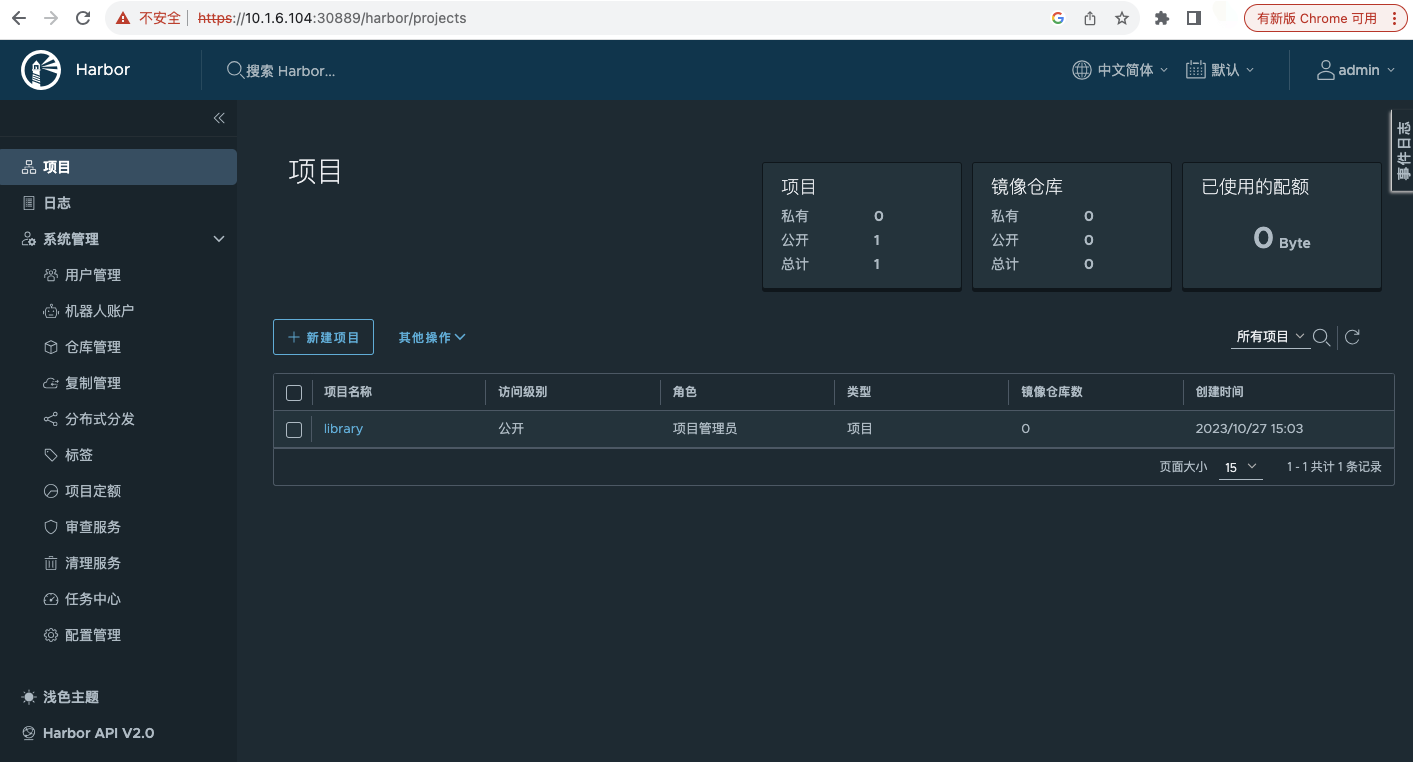This screenshot has height=762, width=1413.
Task: Open the 项目 menu item
Action: (x=118, y=167)
